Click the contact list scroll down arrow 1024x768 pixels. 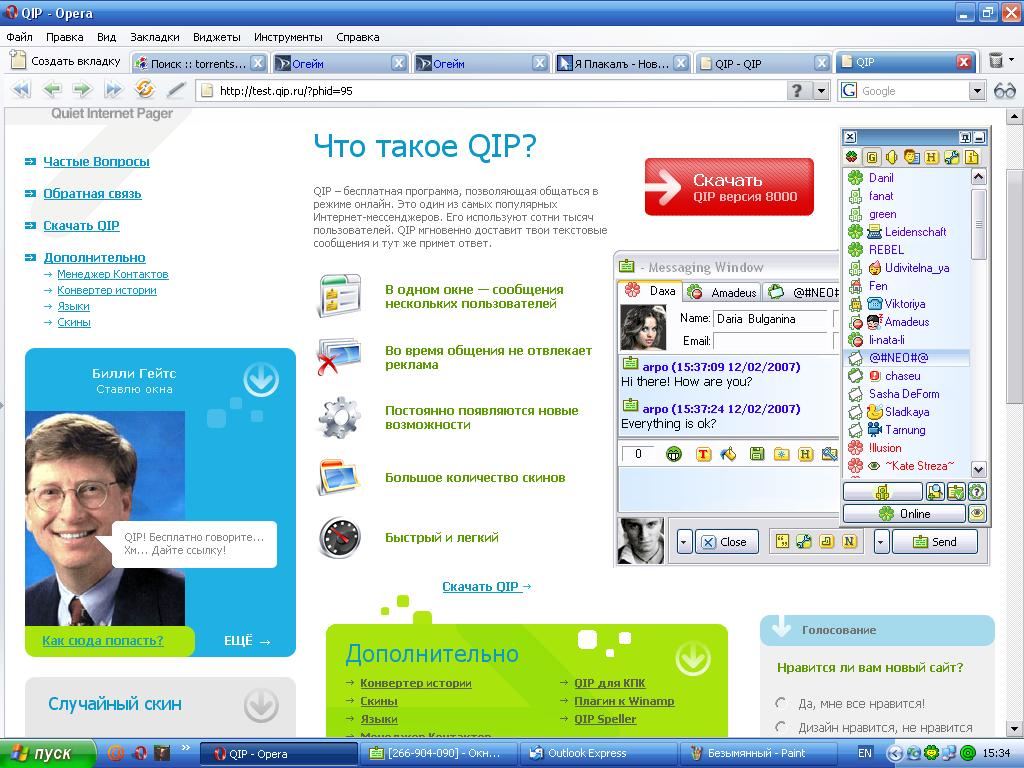coord(978,469)
